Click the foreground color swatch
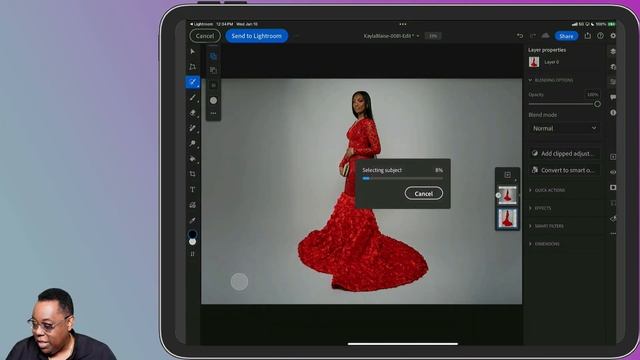The image size is (640, 360). coord(192,234)
